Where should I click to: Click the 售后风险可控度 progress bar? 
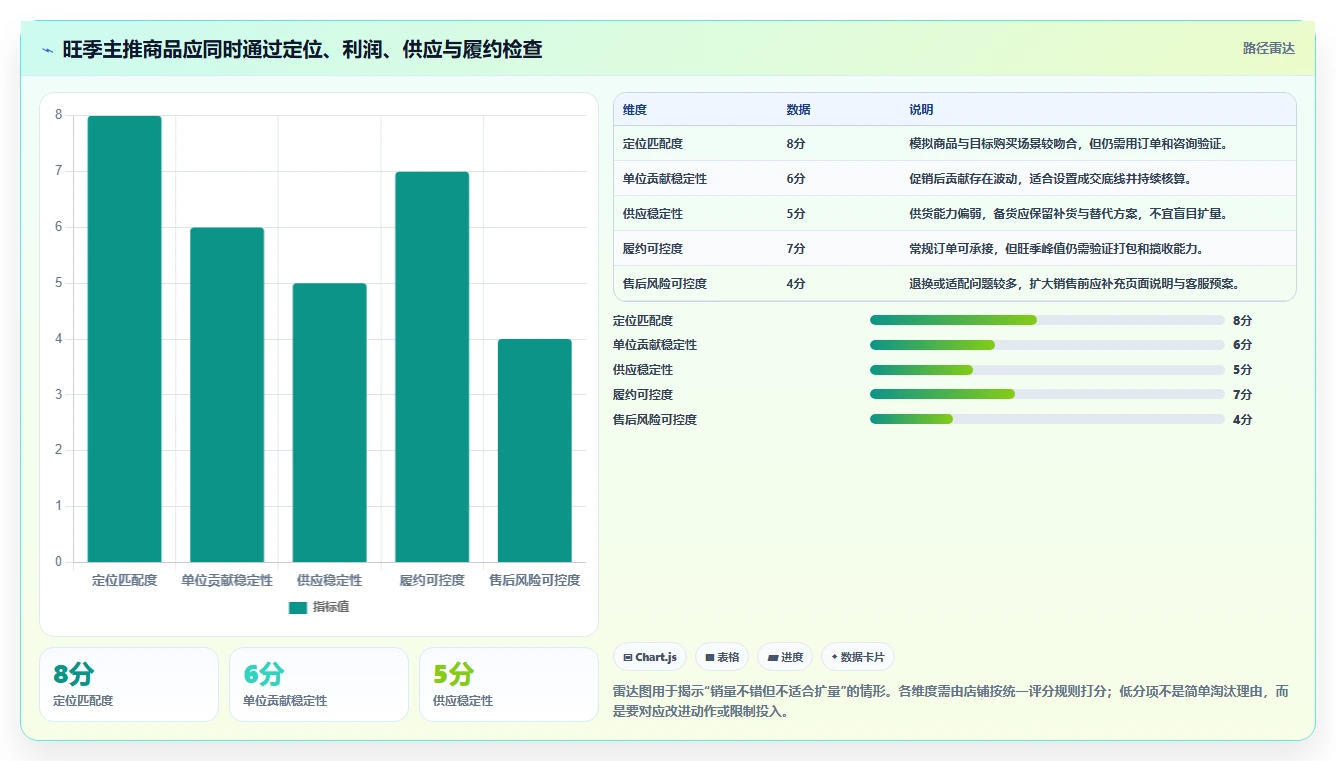tap(1047, 419)
